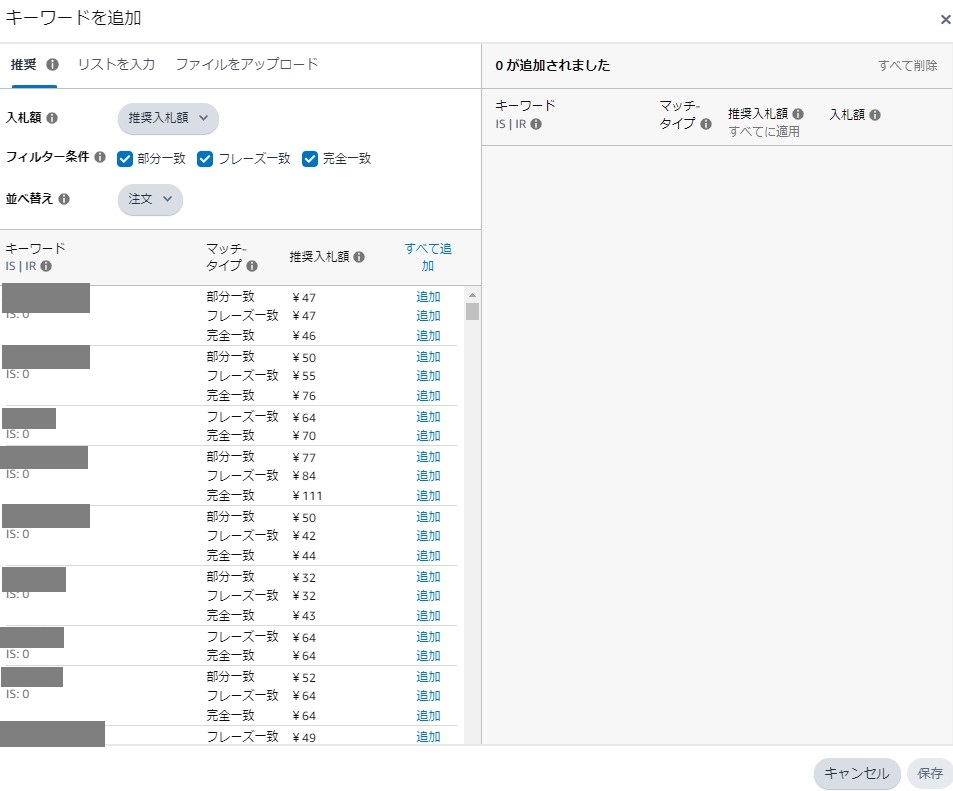Close the キーワードを追加 dialog with X
The height and width of the screenshot is (791, 953).
[945, 19]
